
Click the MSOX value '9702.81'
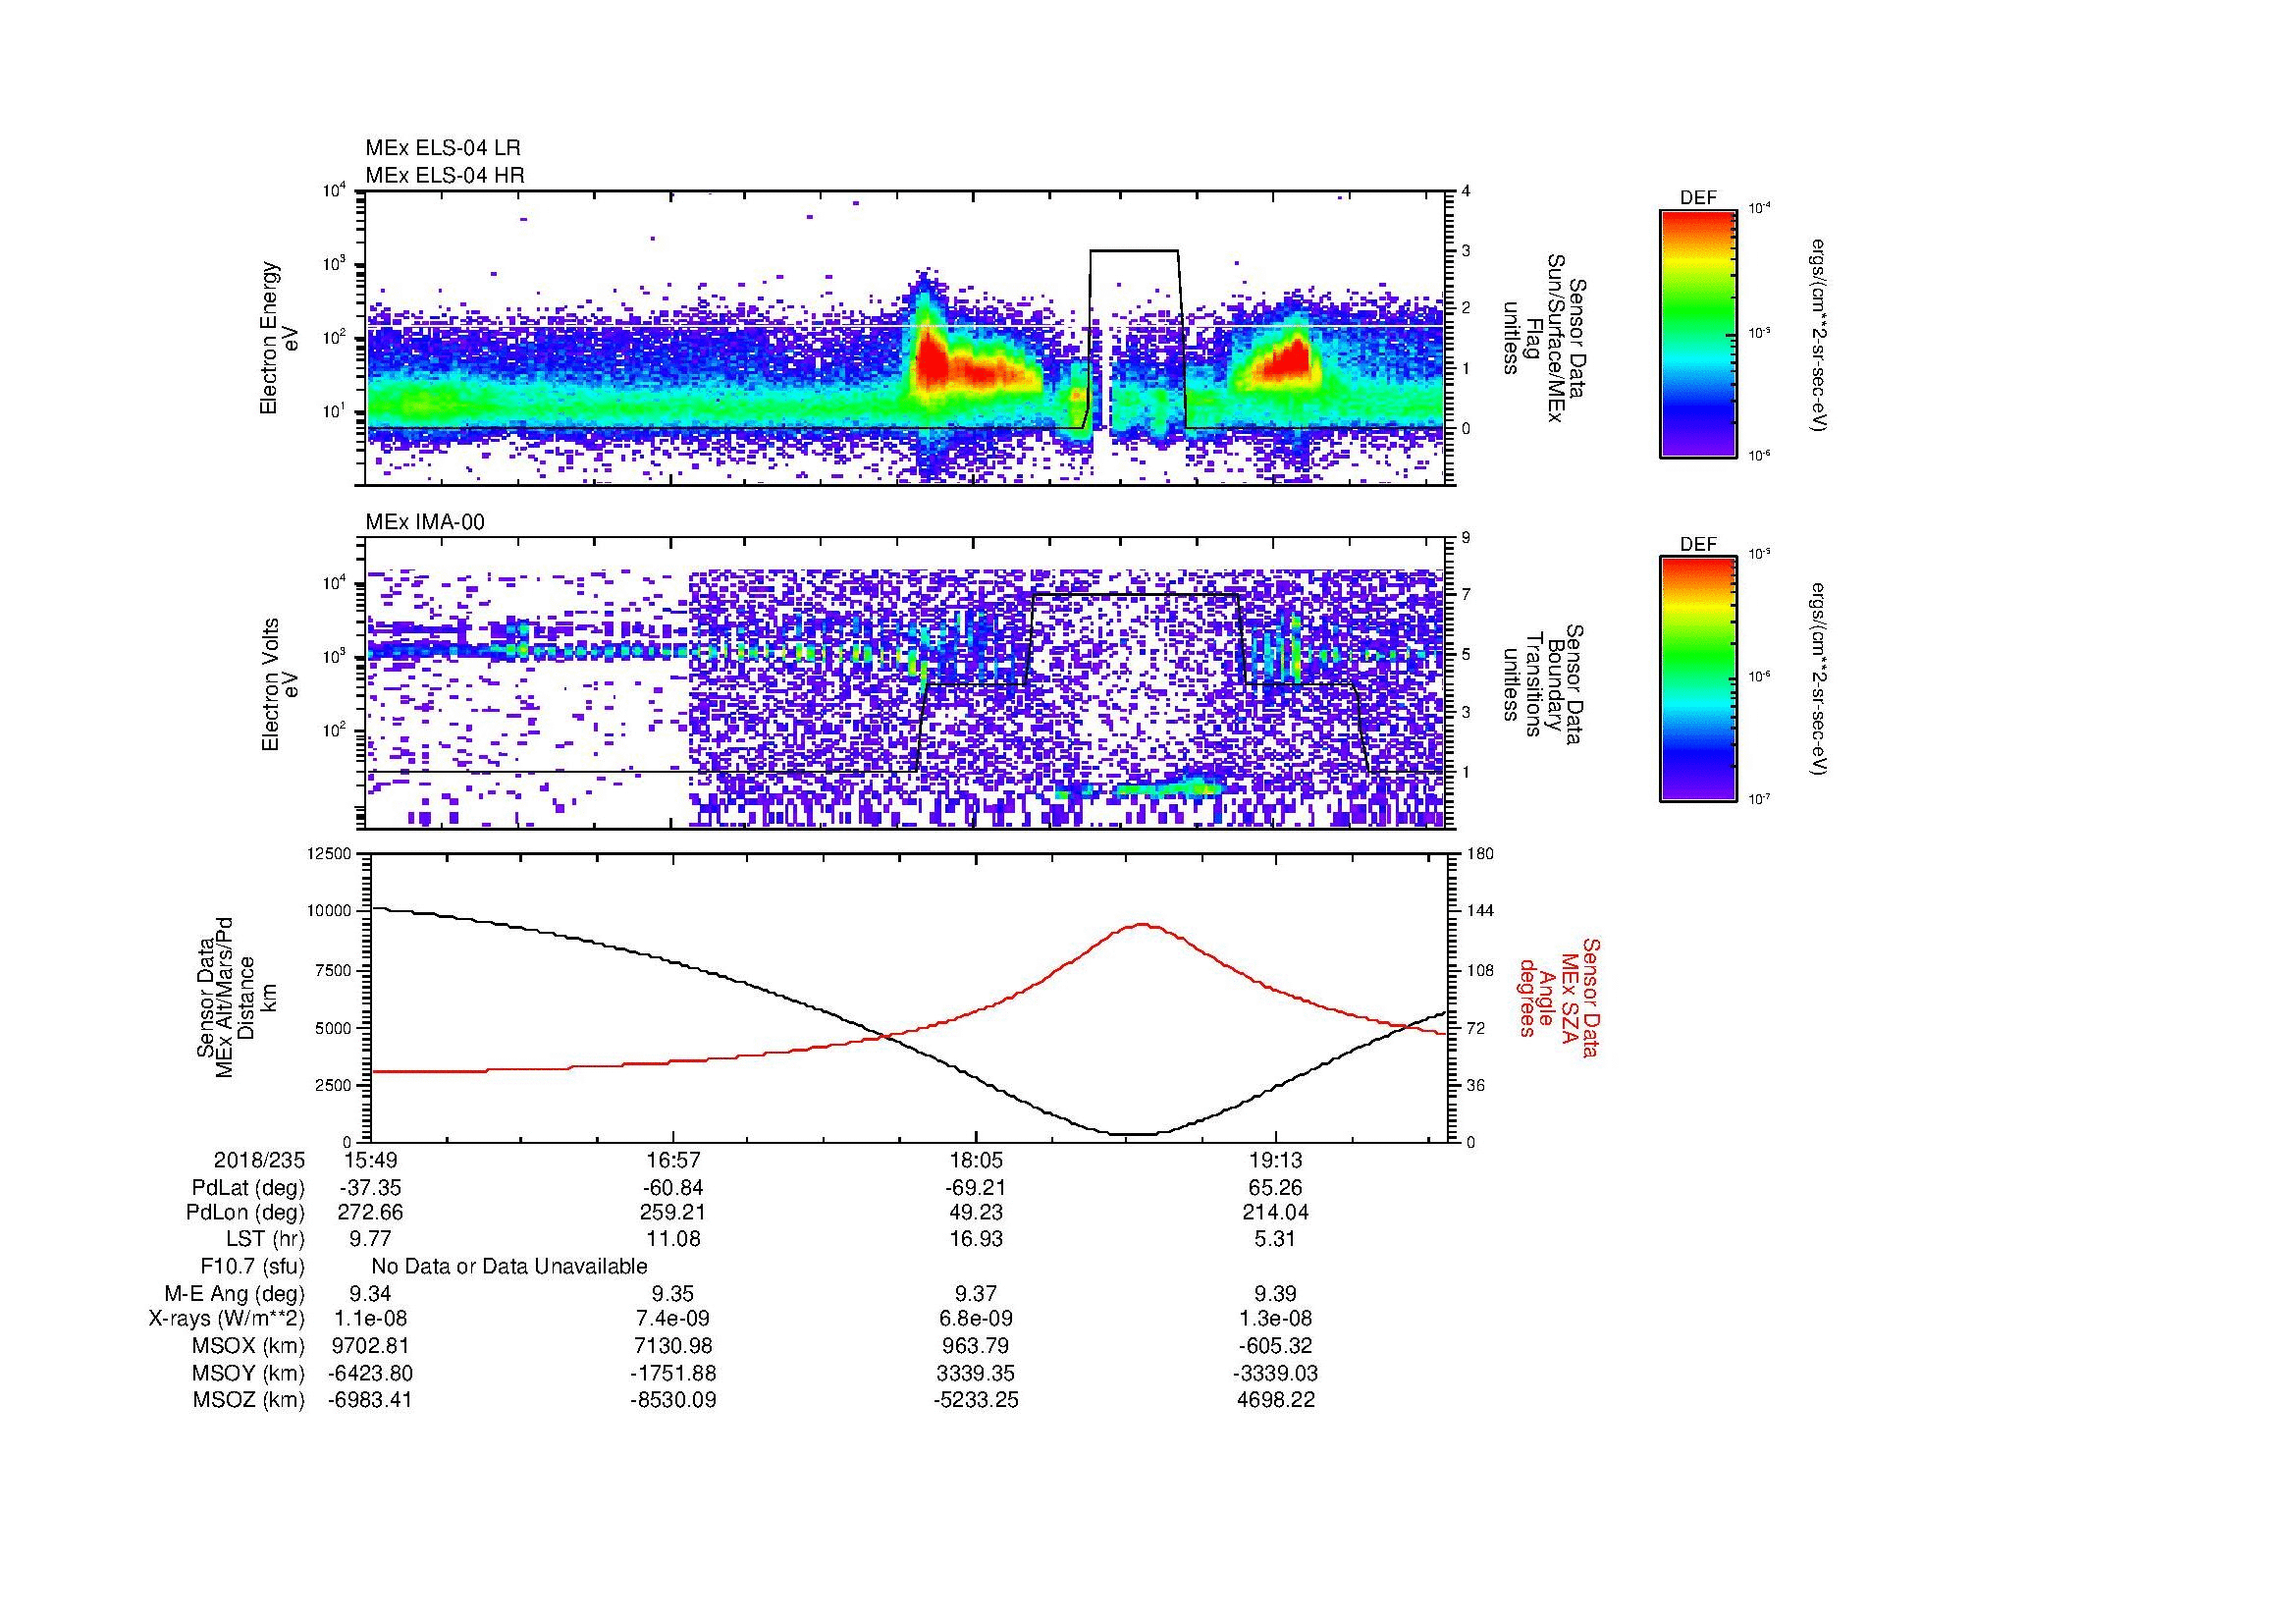click(x=371, y=1347)
